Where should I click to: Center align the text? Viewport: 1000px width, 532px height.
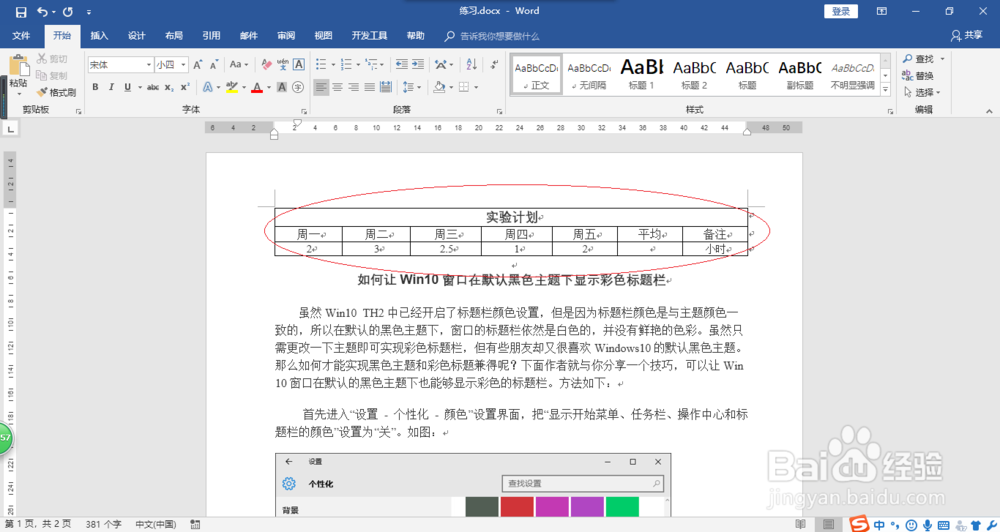(337, 87)
